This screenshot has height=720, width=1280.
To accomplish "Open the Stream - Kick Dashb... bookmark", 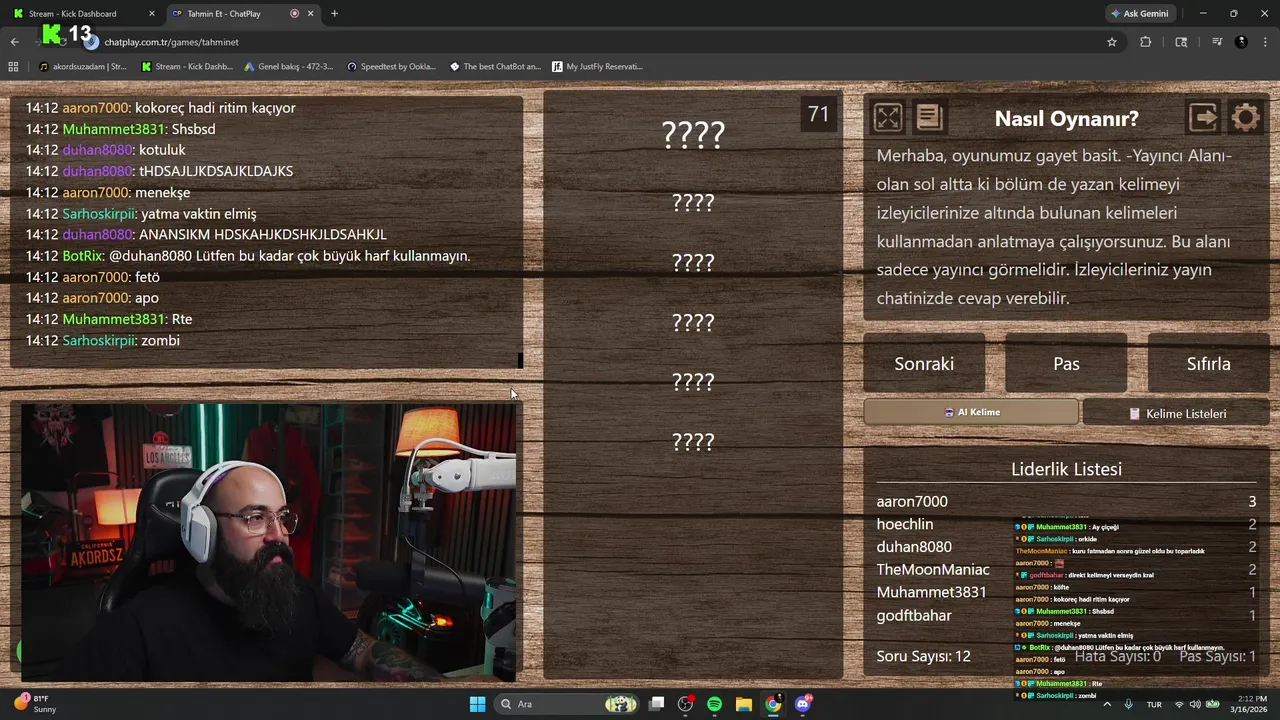I will click(x=187, y=67).
